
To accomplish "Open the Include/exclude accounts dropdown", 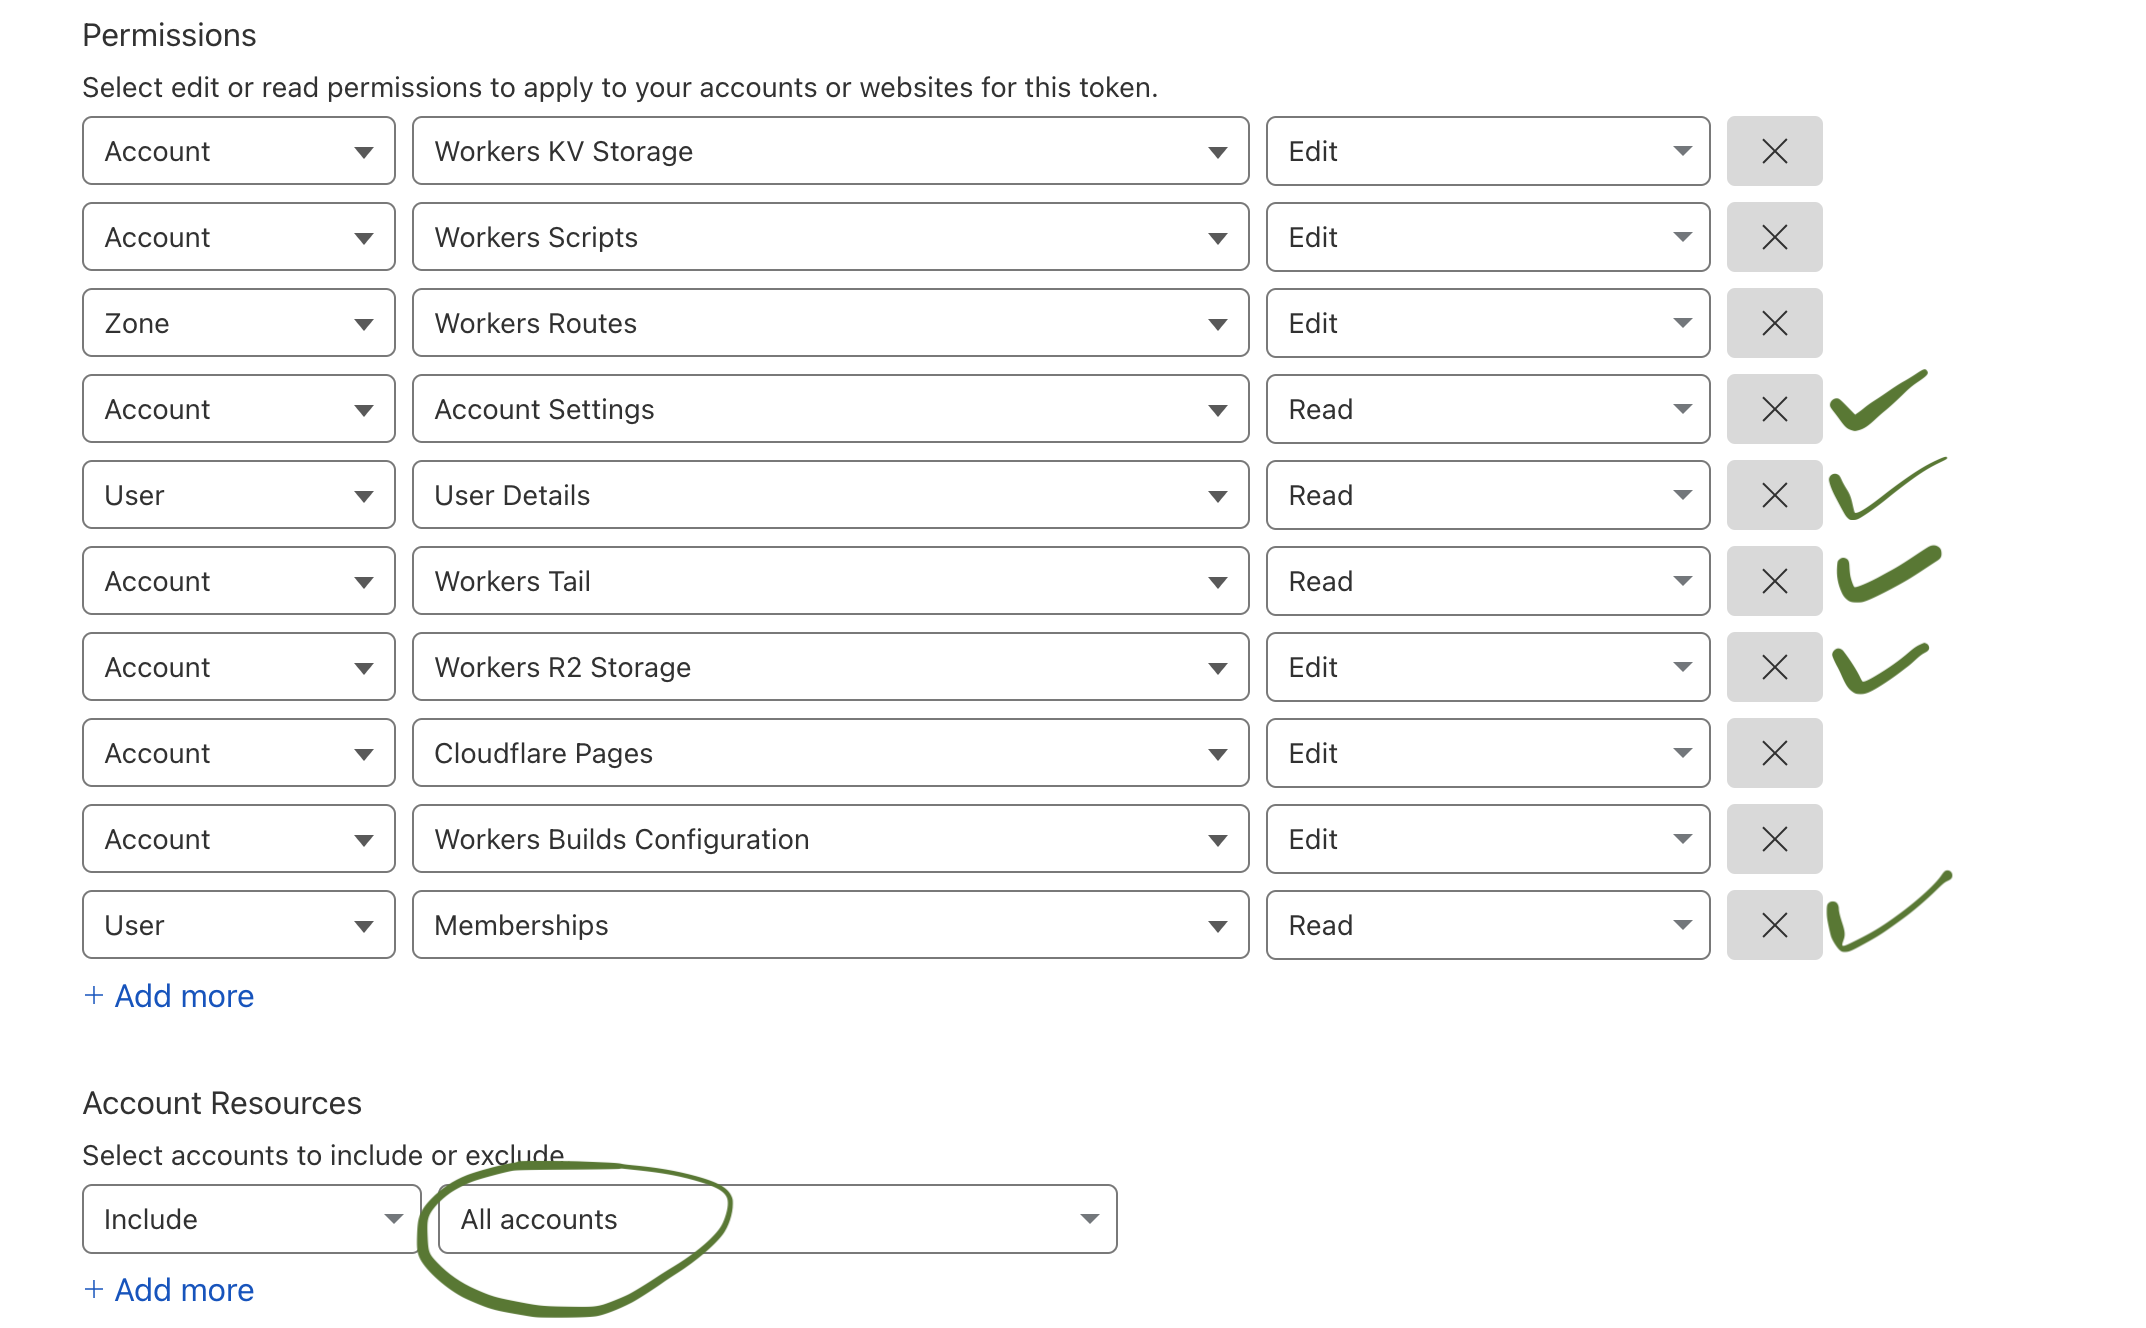I will coord(251,1219).
